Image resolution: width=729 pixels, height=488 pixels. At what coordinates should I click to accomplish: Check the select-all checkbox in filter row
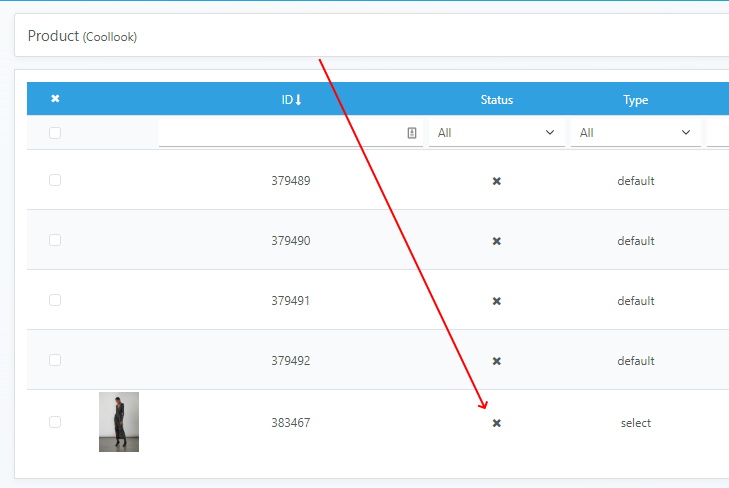tap(55, 133)
